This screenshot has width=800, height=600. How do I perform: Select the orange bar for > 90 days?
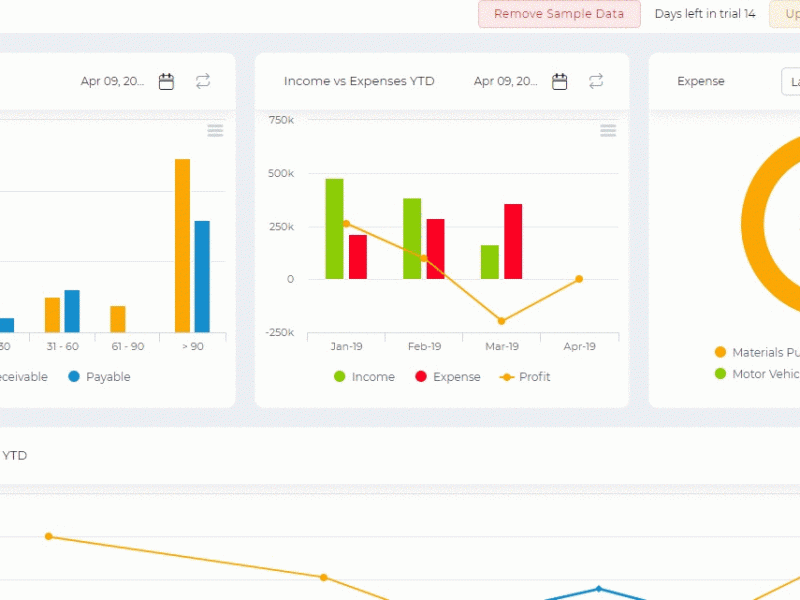[x=183, y=245]
